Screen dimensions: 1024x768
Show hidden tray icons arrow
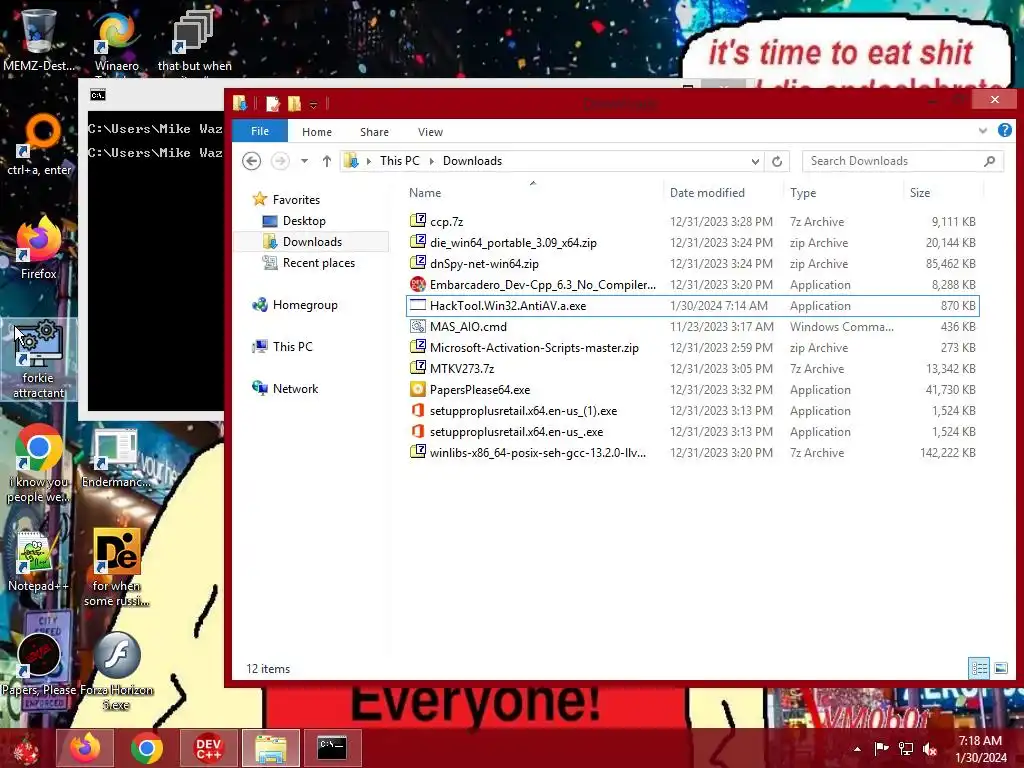(857, 748)
